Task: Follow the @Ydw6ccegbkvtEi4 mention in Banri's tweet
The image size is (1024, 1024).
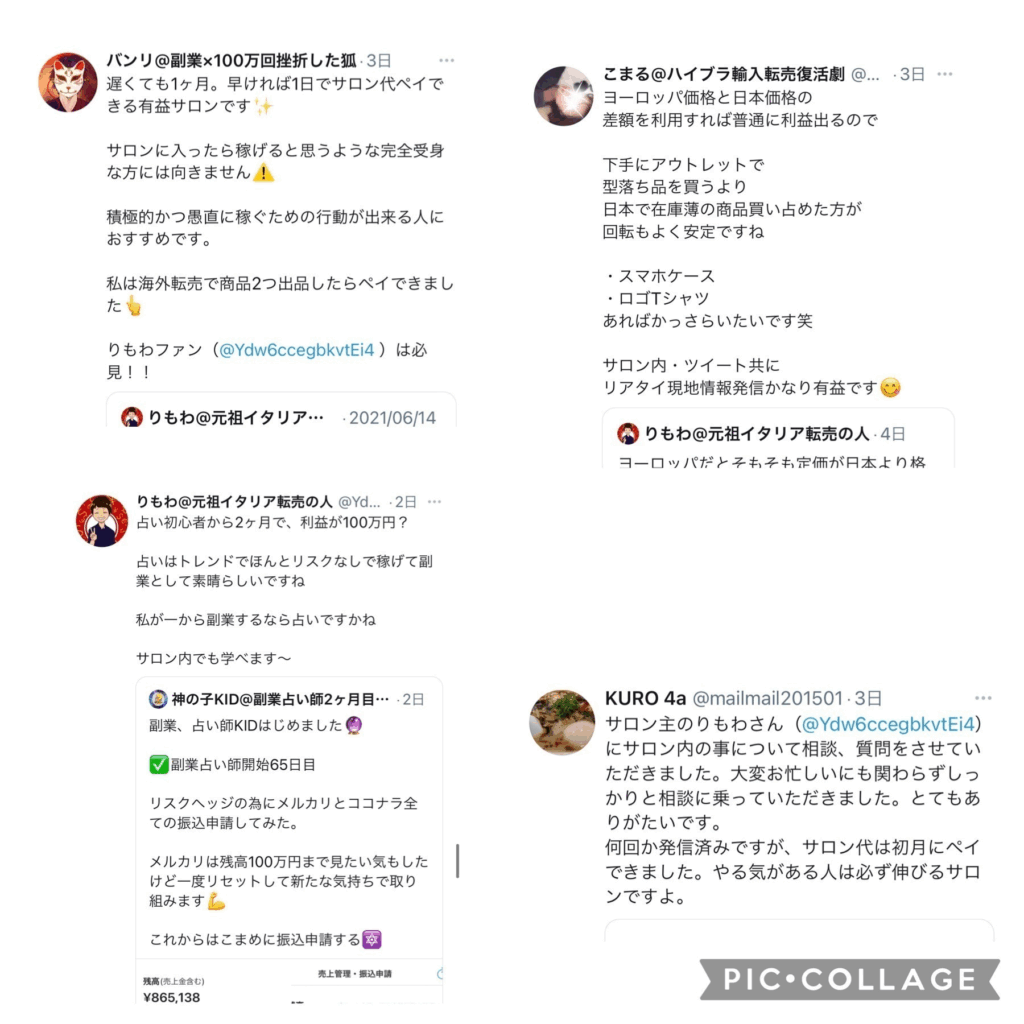Action: pyautogui.click(x=296, y=350)
